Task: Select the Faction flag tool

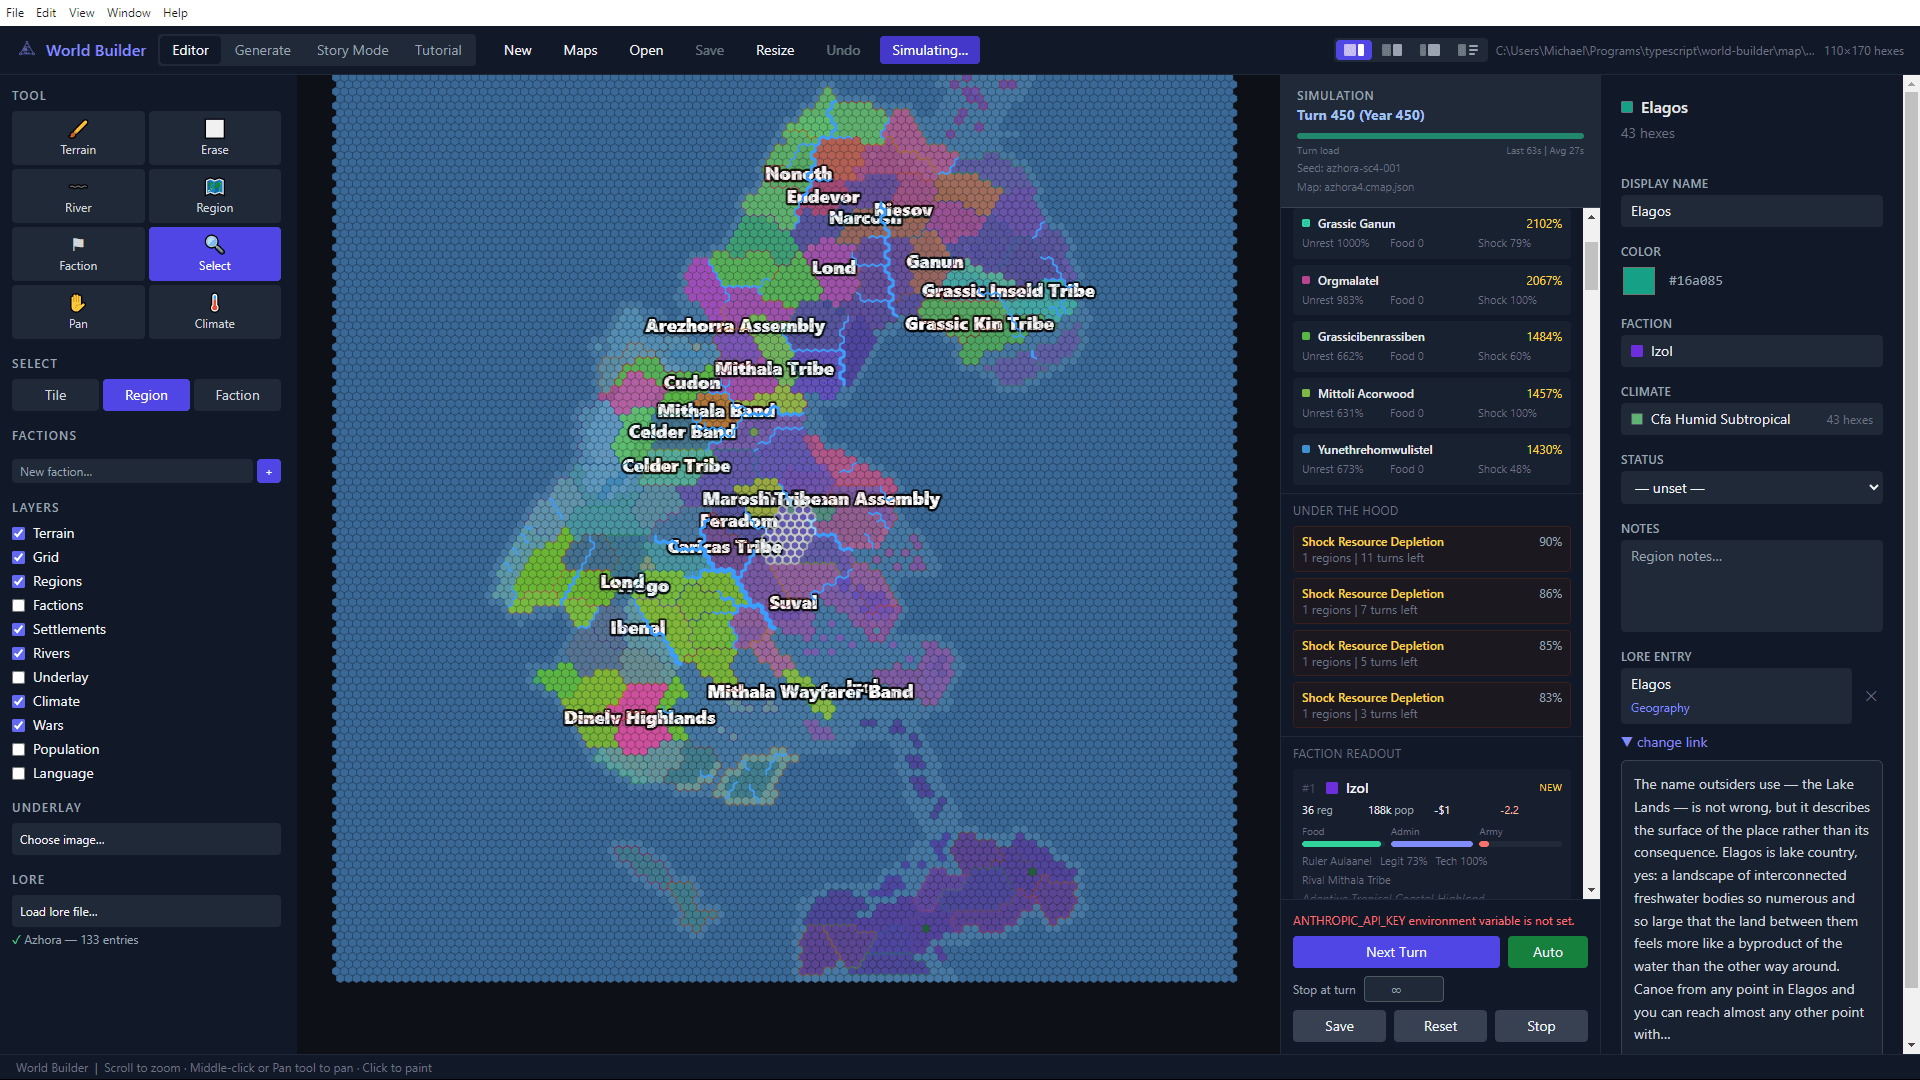Action: tap(78, 254)
